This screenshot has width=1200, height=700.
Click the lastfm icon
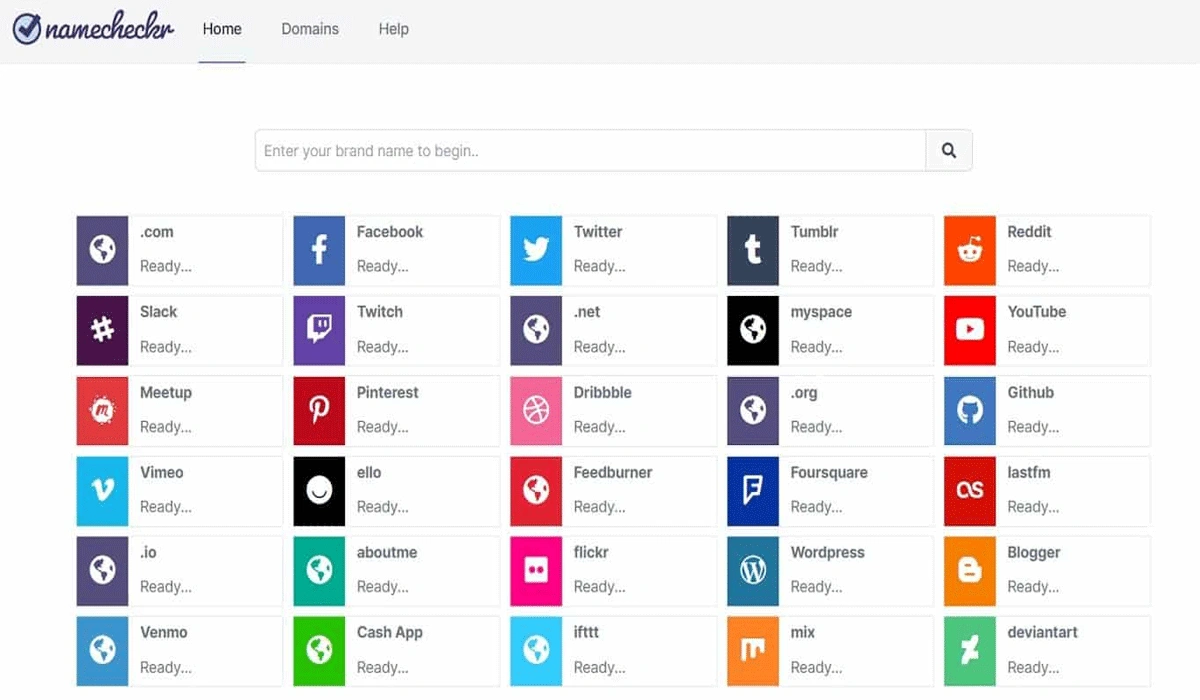pyautogui.click(x=968, y=490)
